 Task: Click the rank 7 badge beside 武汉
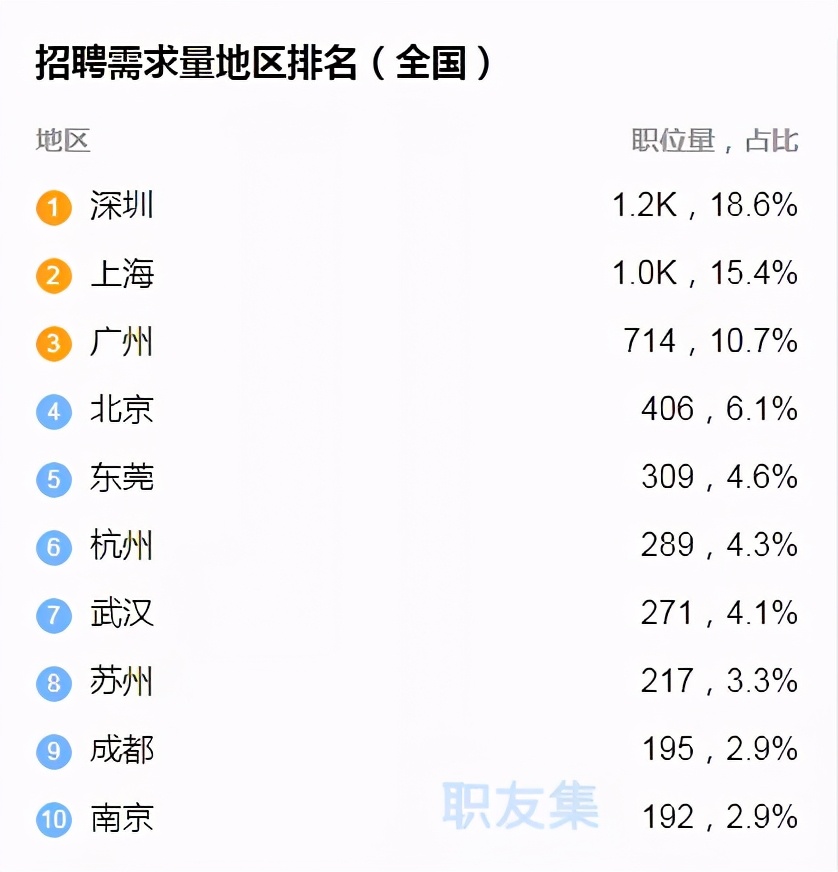click(x=53, y=615)
